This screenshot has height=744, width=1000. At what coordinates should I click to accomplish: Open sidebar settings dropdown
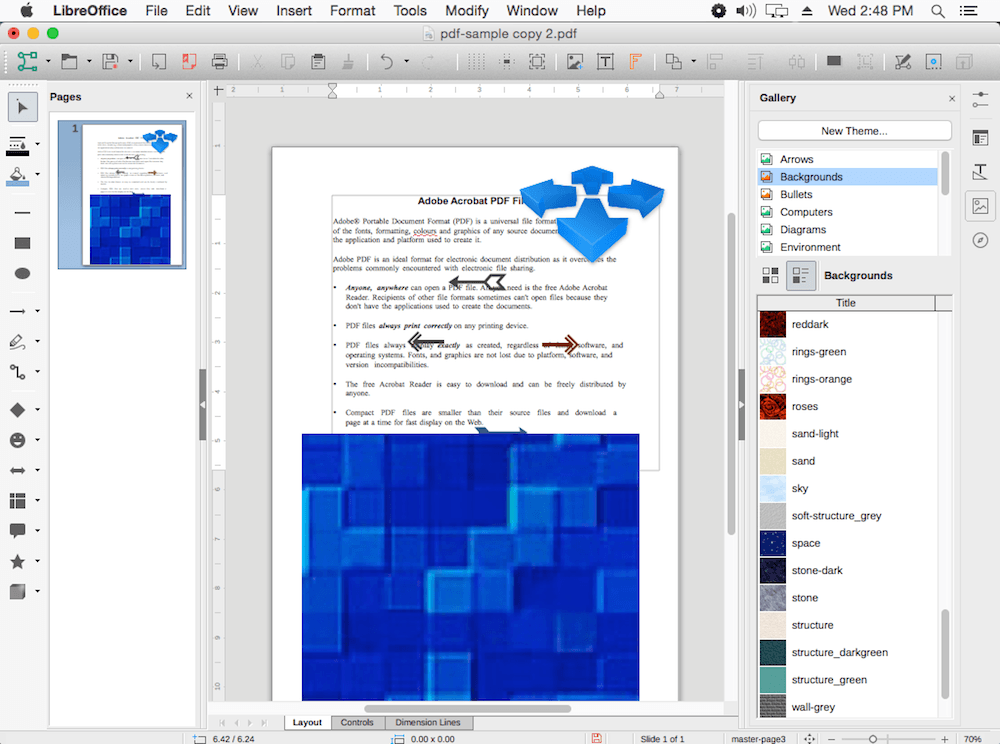pos(980,99)
